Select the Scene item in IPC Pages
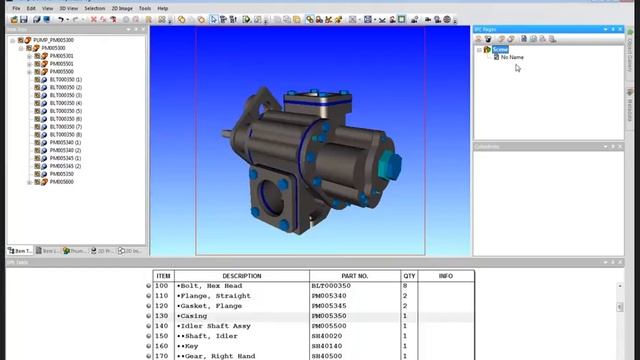The height and width of the screenshot is (360, 640). pos(500,49)
